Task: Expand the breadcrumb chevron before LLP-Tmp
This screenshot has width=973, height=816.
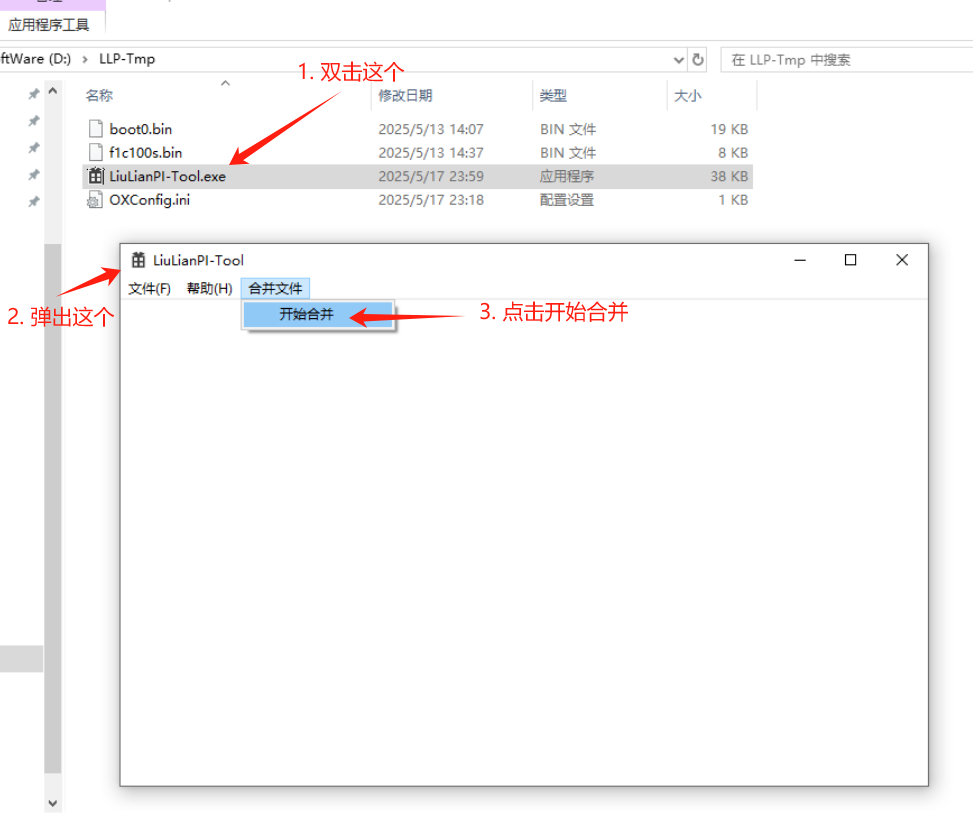Action: pos(85,60)
